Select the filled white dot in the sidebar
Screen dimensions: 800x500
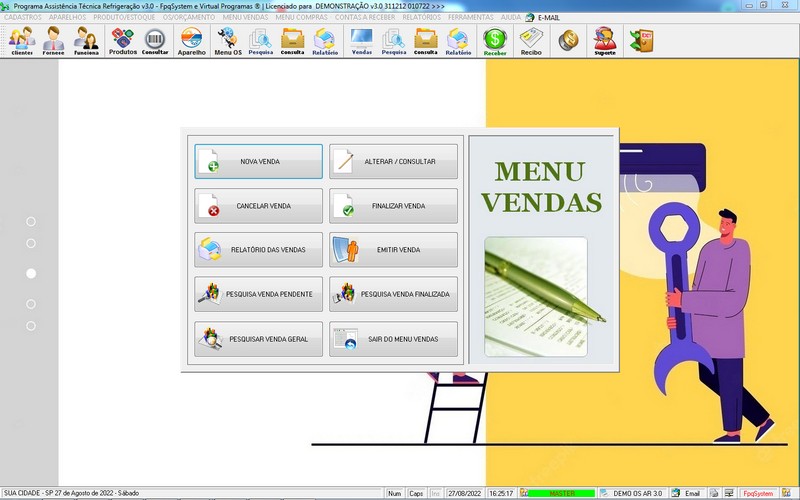coord(31,273)
